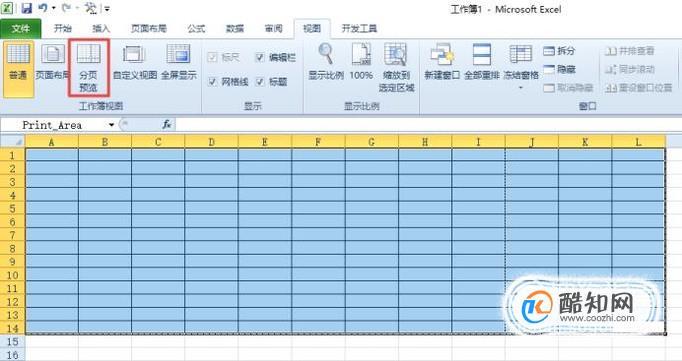Switch to the Insert (插入) tab
682x361 pixels.
coord(101,29)
